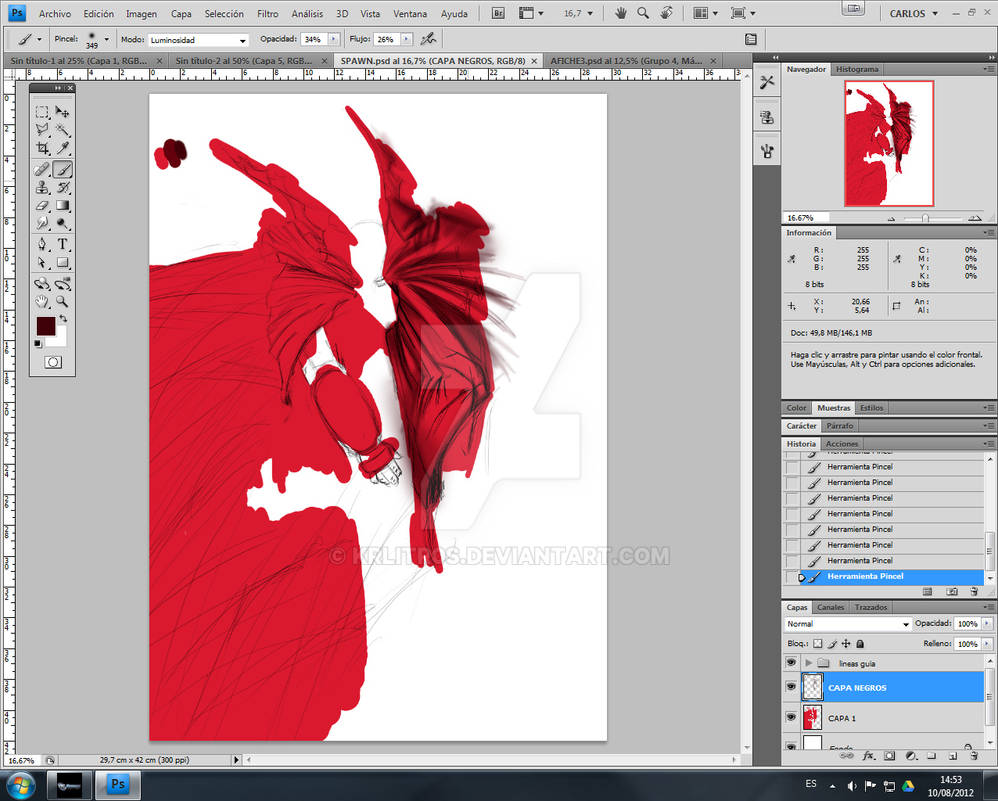Enable transparency lock on CAPA NEGROS
Image resolution: width=998 pixels, height=801 pixels.
pos(816,643)
